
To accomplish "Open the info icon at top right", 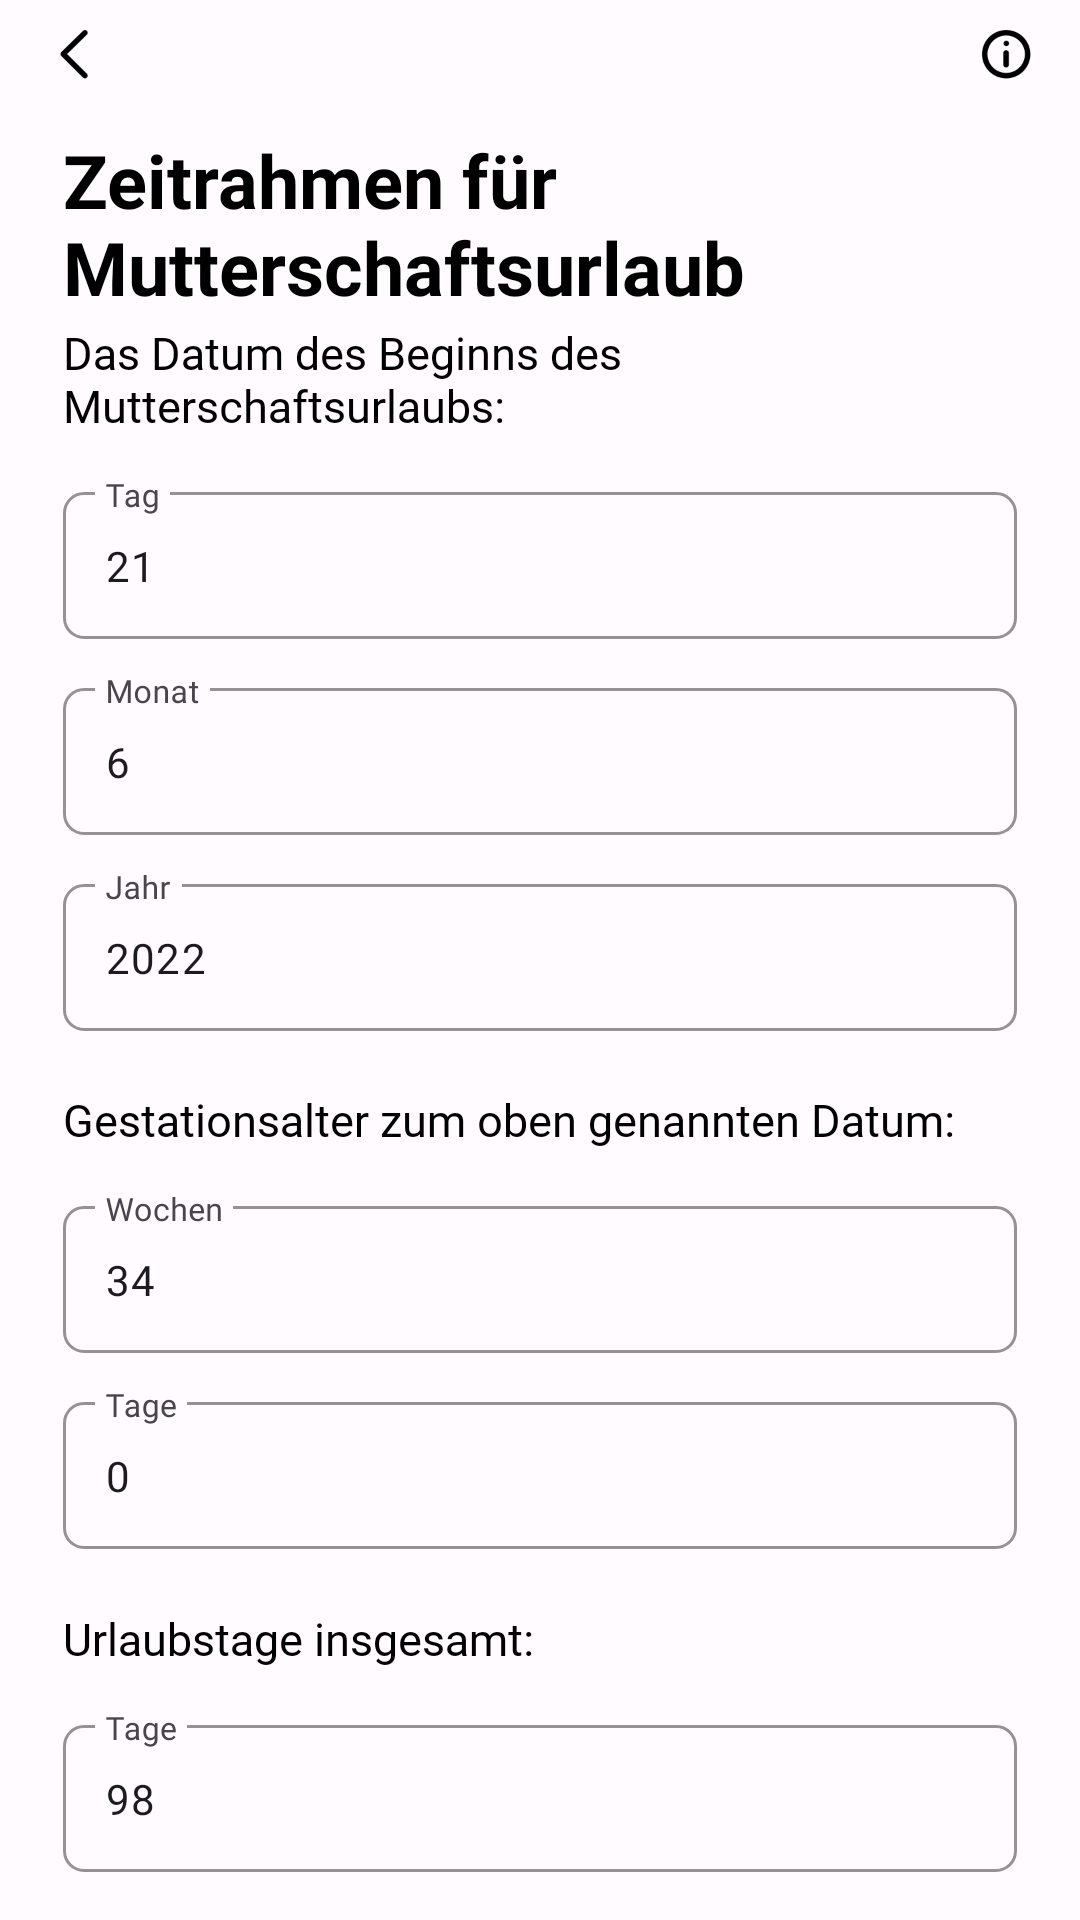I will [x=1005, y=54].
